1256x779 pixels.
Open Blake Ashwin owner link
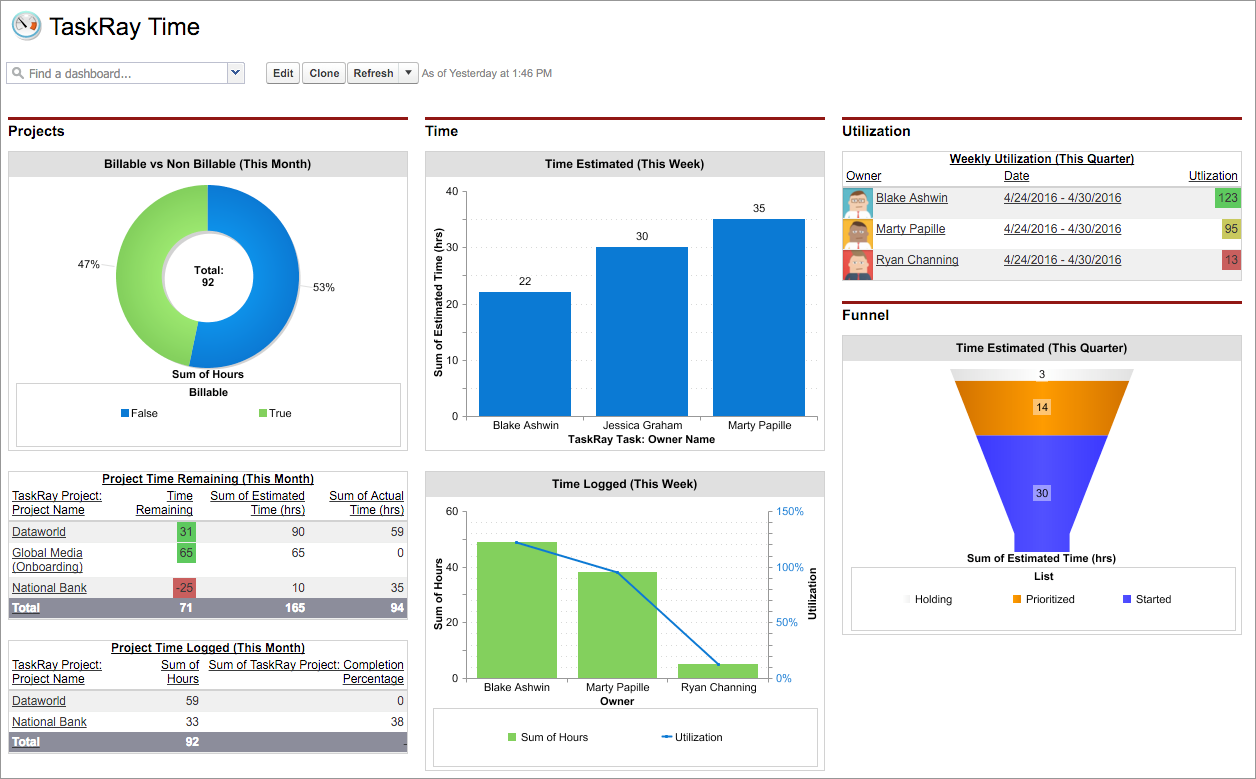[912, 198]
